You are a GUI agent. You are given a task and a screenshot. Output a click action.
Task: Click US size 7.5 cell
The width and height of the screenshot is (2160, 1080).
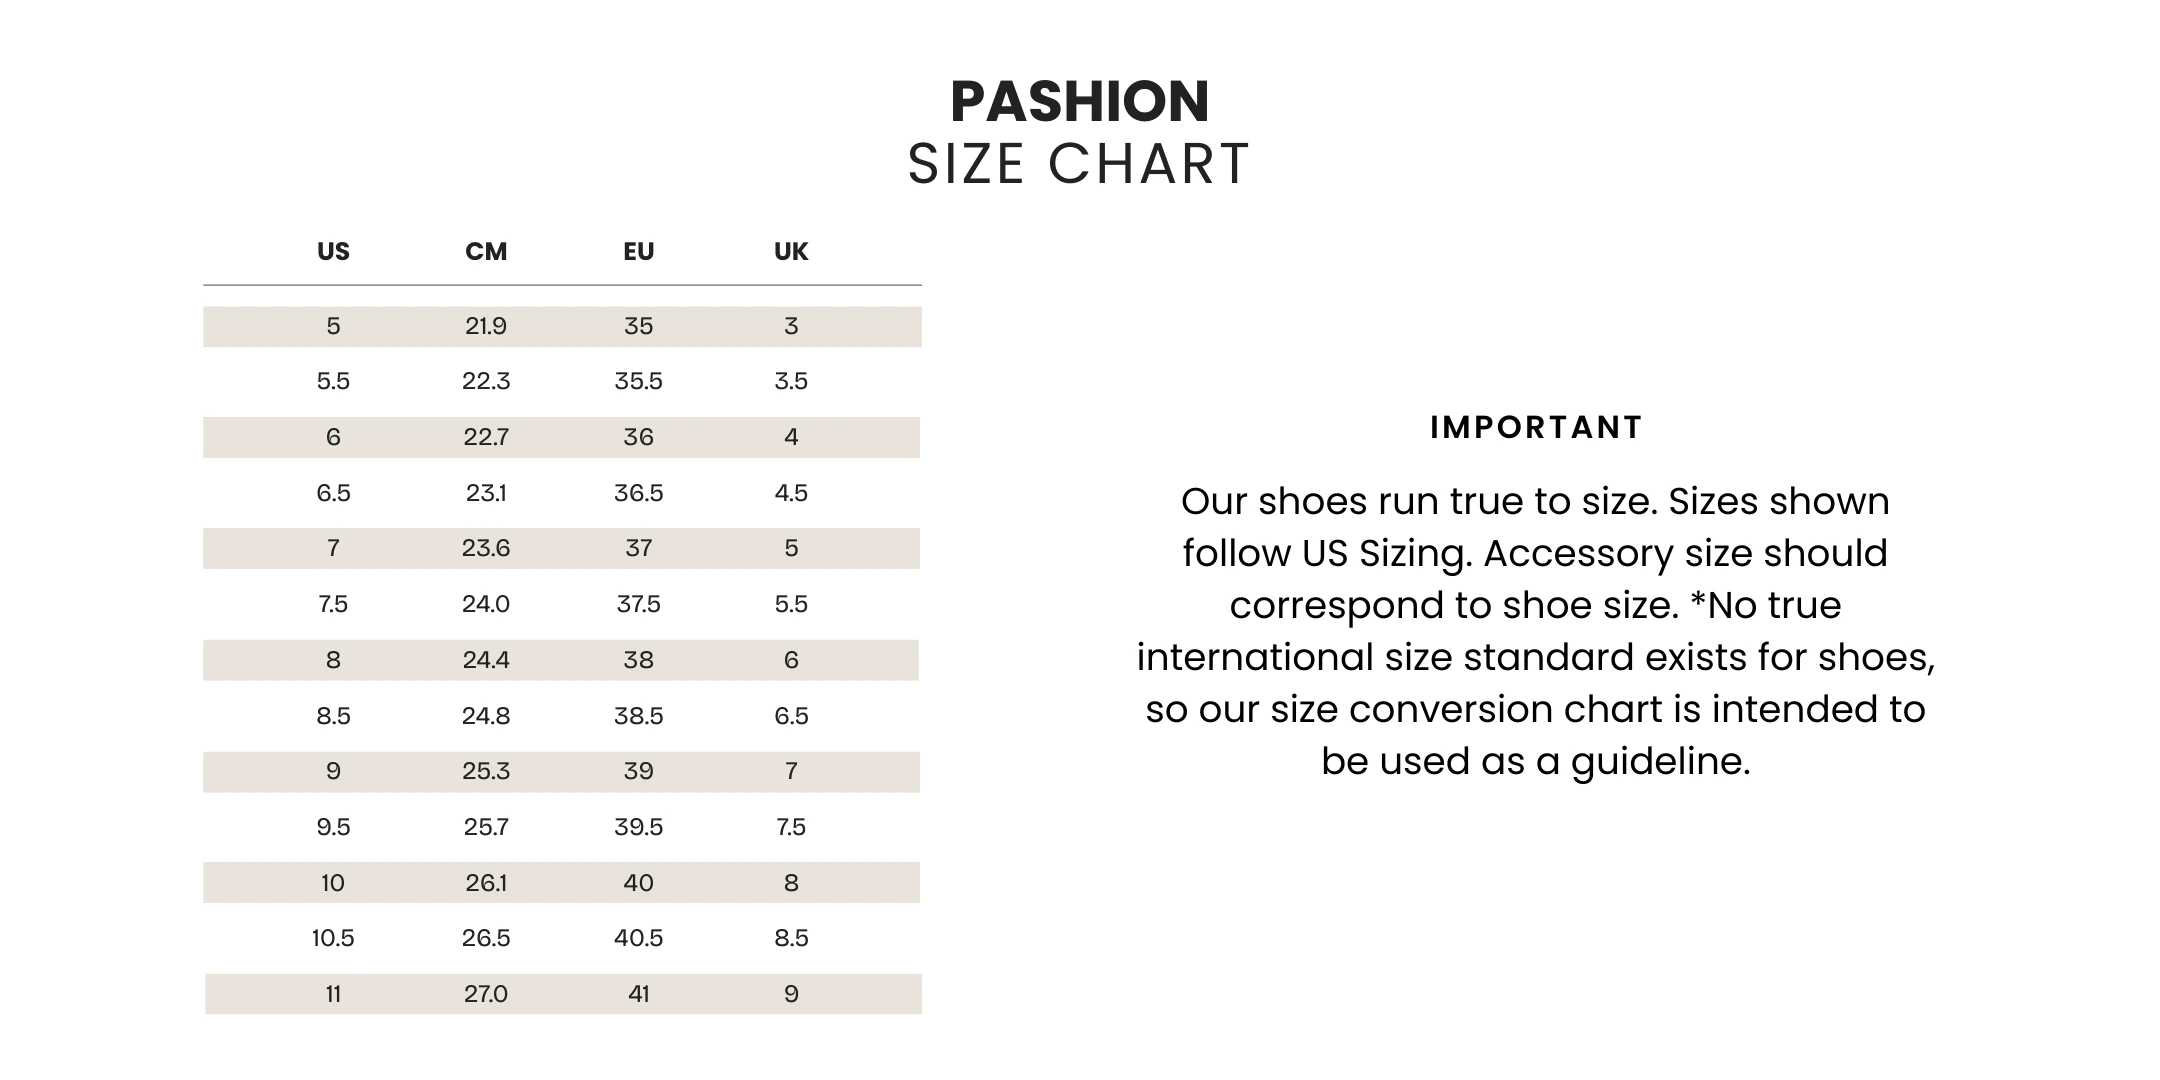(333, 604)
